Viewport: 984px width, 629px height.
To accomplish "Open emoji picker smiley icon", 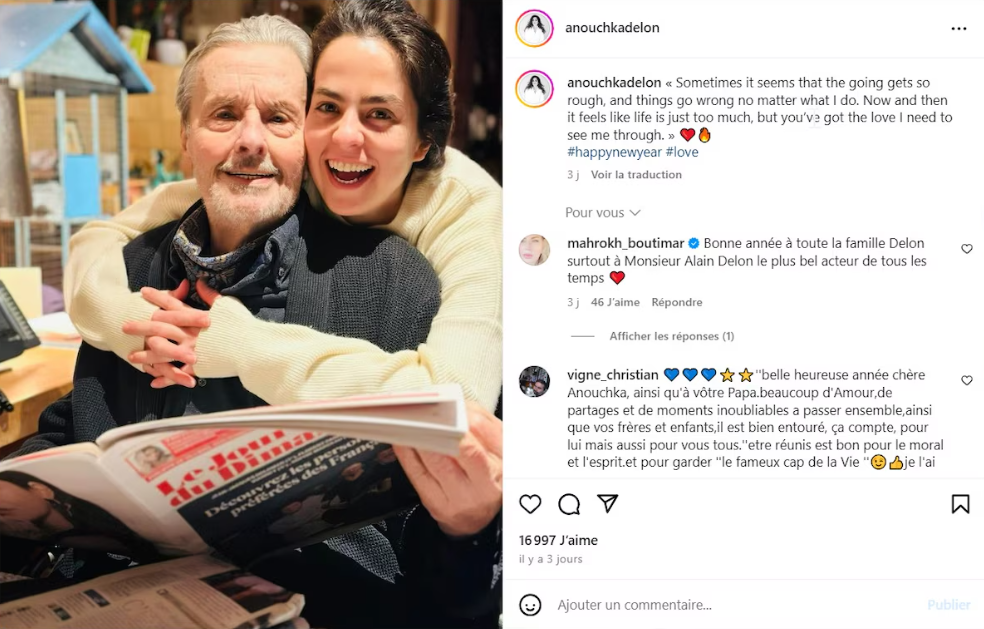I will click(530, 605).
